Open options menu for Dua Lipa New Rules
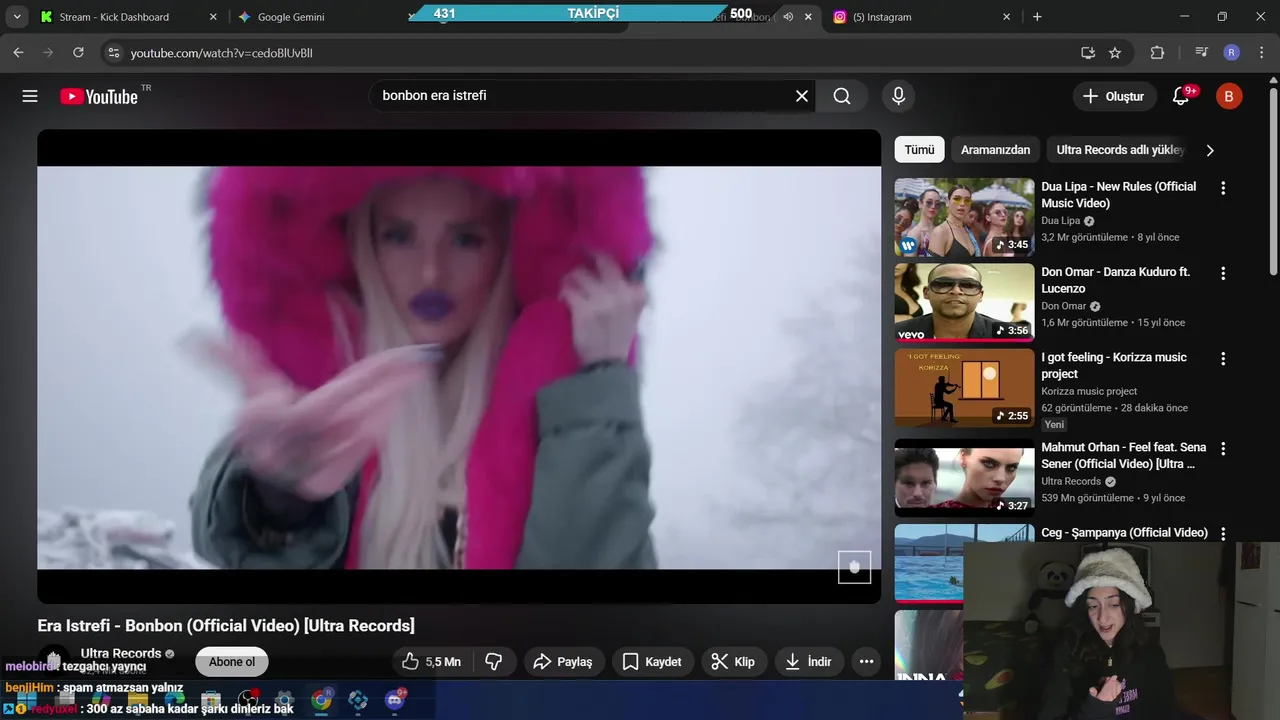Viewport: 1280px width, 720px height. 1222,188
